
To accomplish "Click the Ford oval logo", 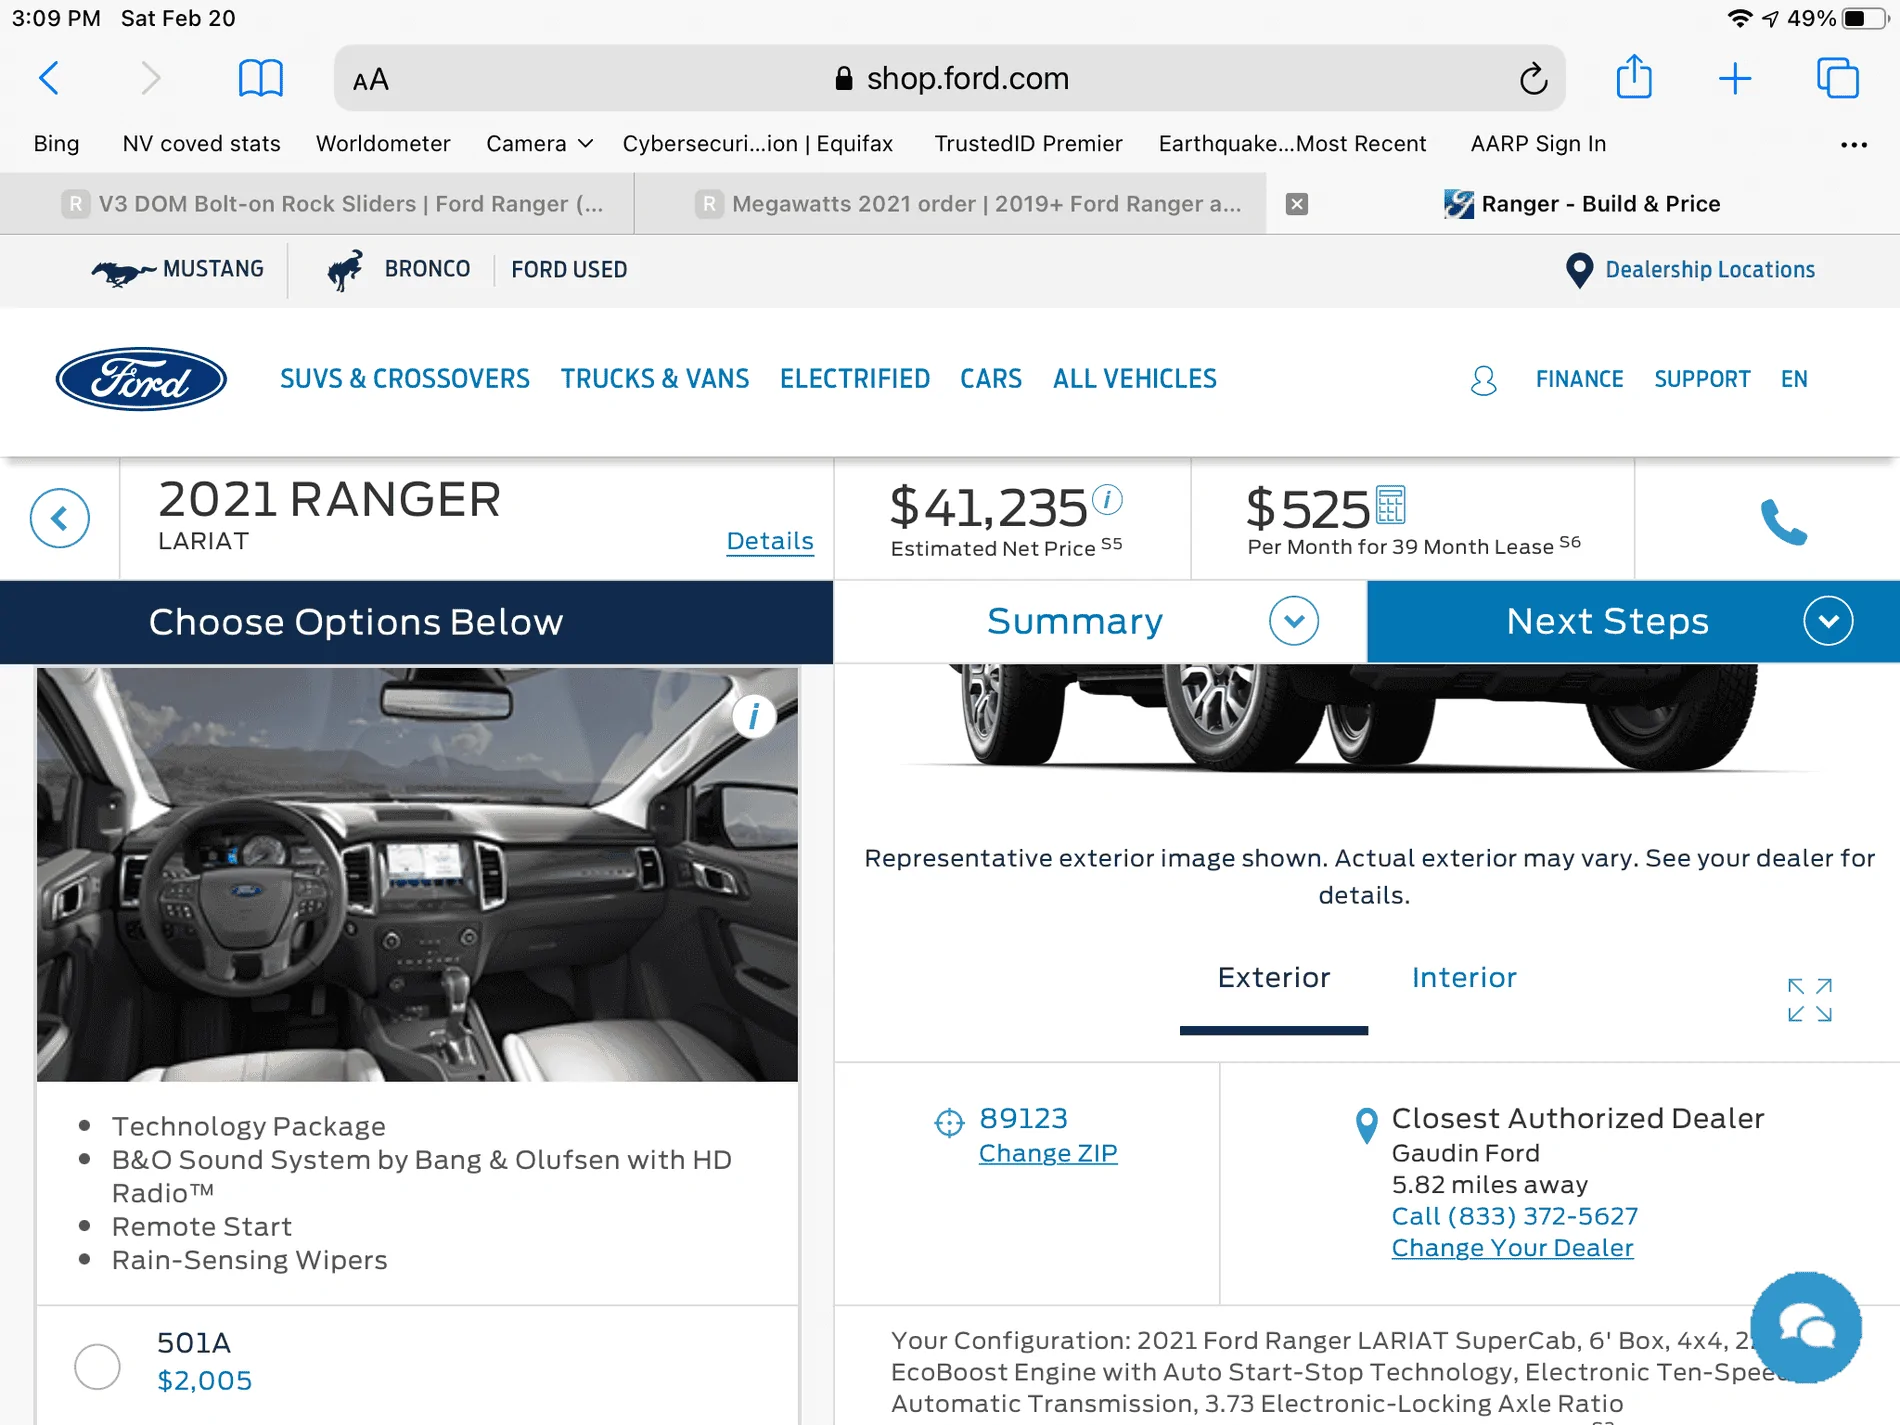I will tap(141, 379).
